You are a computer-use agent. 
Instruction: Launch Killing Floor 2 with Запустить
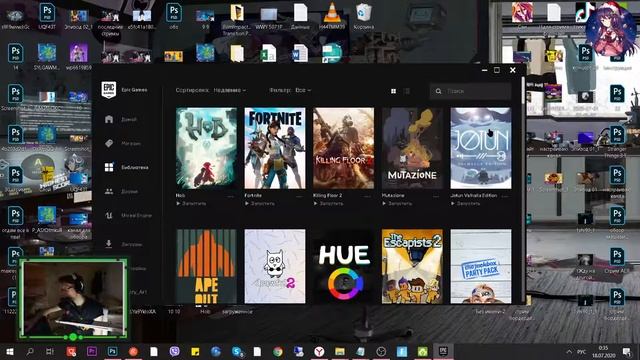[x=328, y=203]
